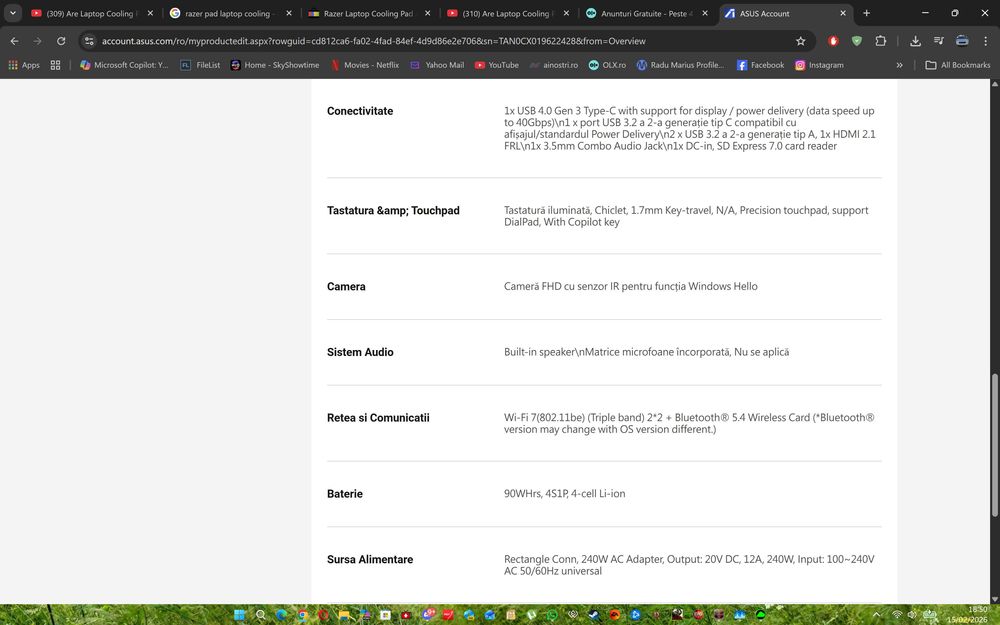Open File Explorer from the taskbar
The height and width of the screenshot is (625, 1000).
click(344, 615)
